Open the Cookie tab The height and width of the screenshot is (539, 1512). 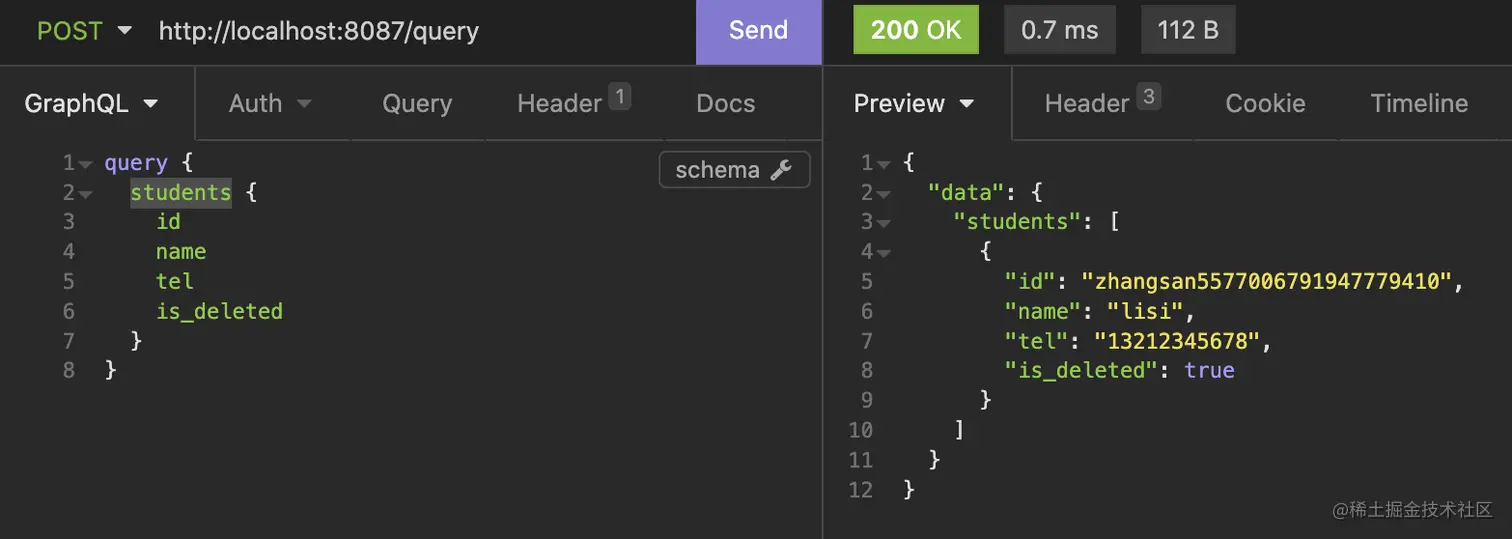(1265, 104)
